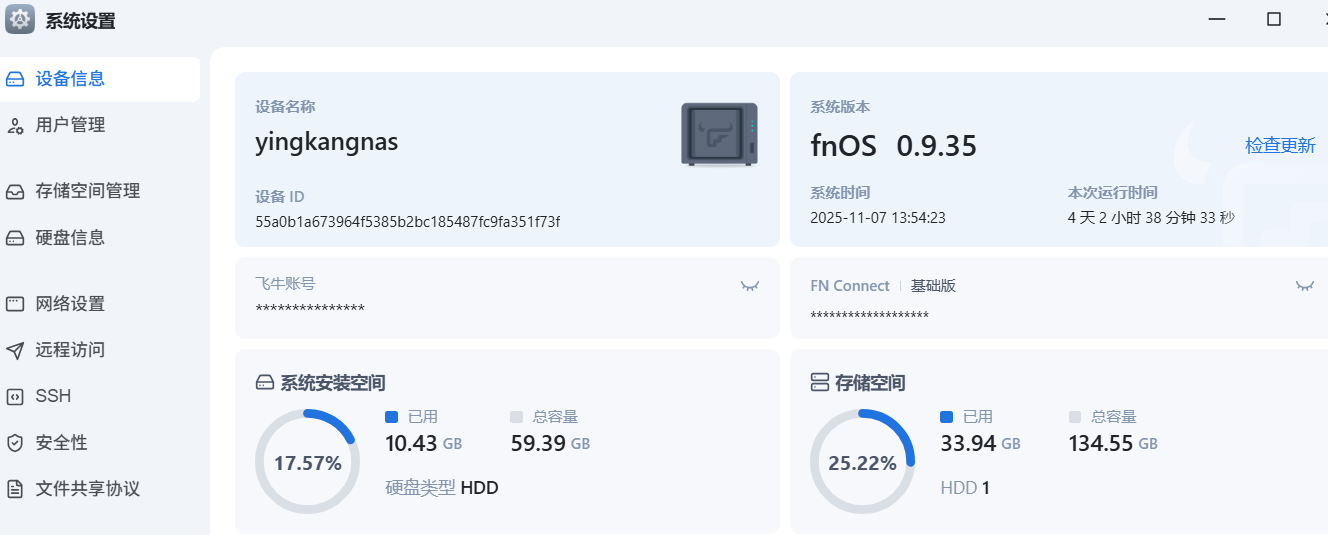Click the 25.22% storage usage ring
Screen dimensions: 1328x535
point(861,462)
